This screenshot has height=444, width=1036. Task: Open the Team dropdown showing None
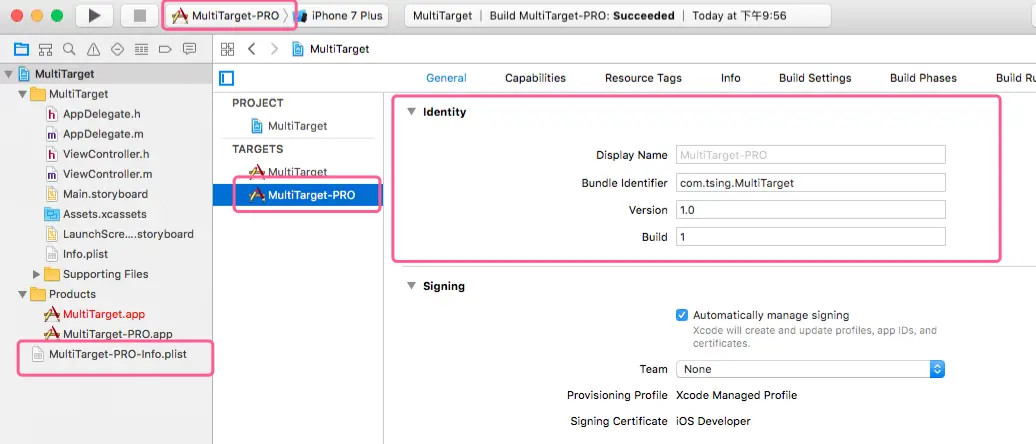[x=811, y=369]
